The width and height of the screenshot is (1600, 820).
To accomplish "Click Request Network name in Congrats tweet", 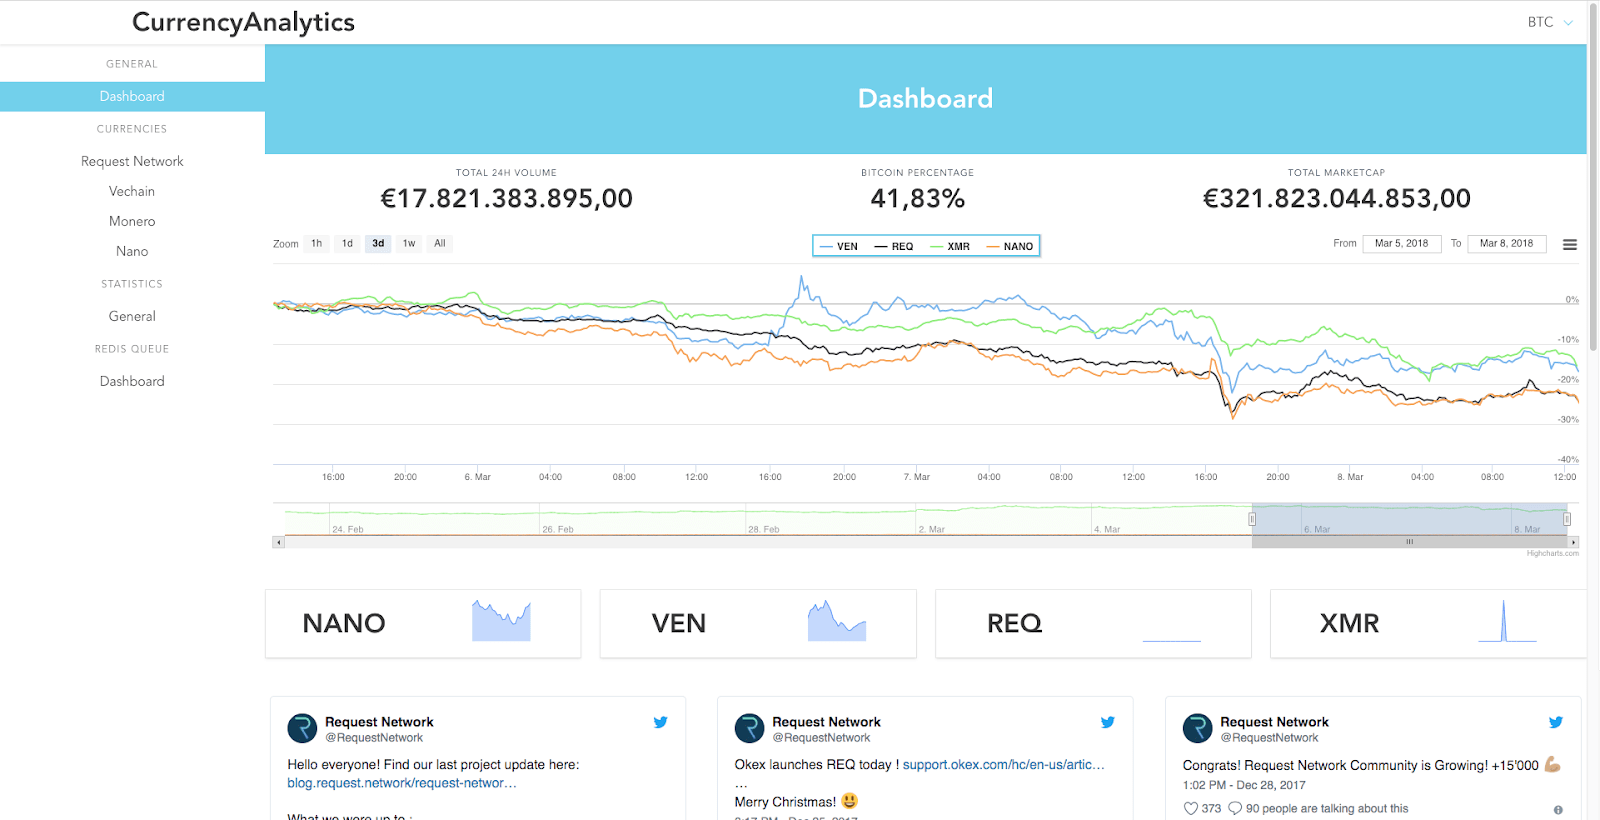I will tap(1274, 722).
